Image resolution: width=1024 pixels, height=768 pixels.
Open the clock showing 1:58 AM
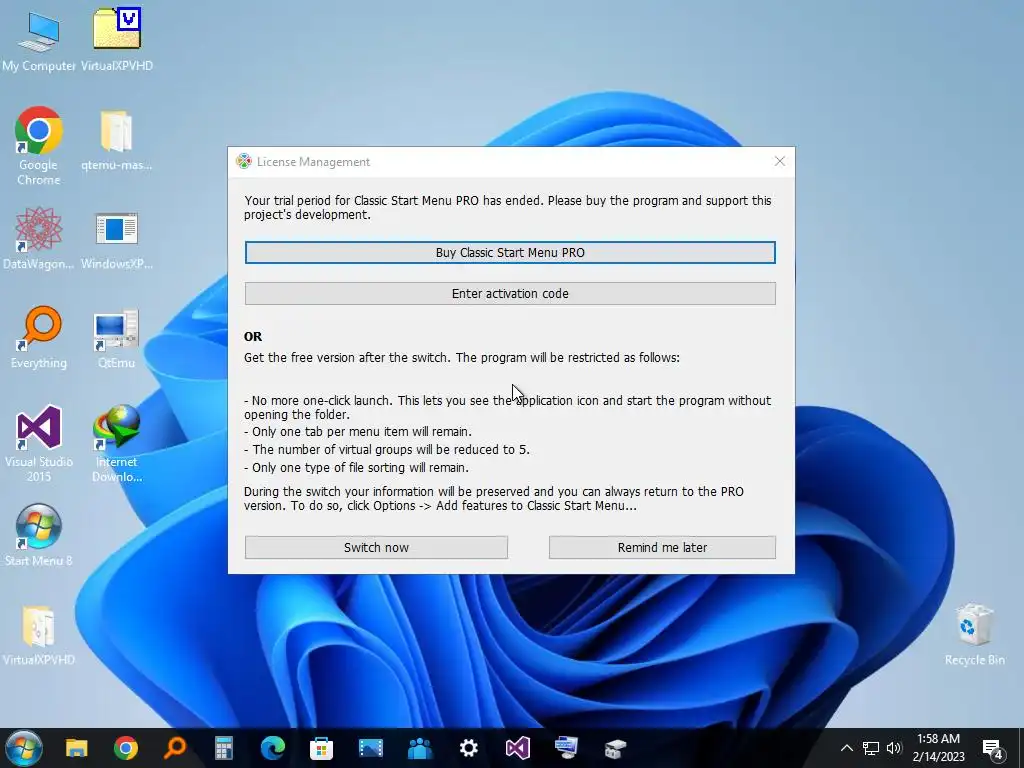tap(938, 748)
